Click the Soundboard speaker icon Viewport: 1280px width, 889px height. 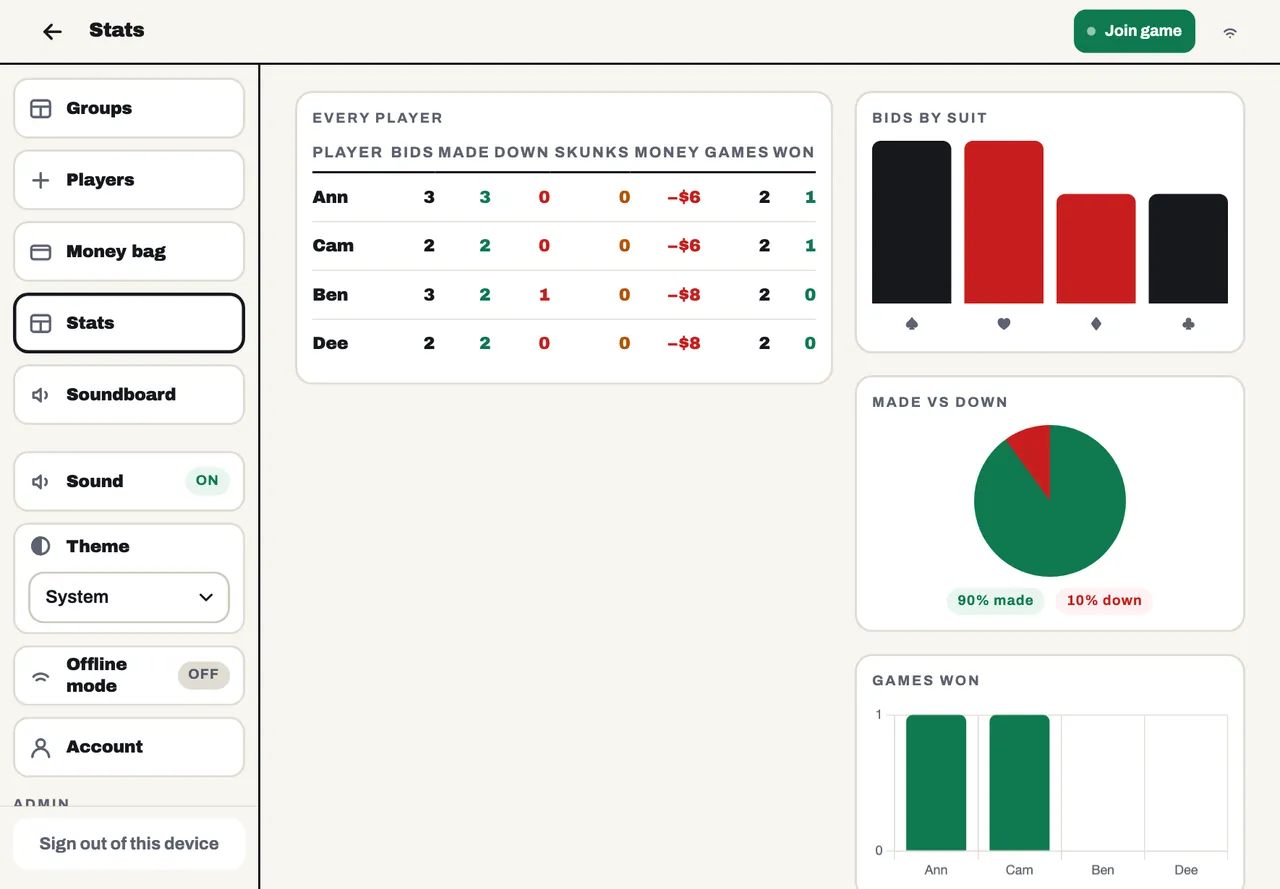click(41, 395)
